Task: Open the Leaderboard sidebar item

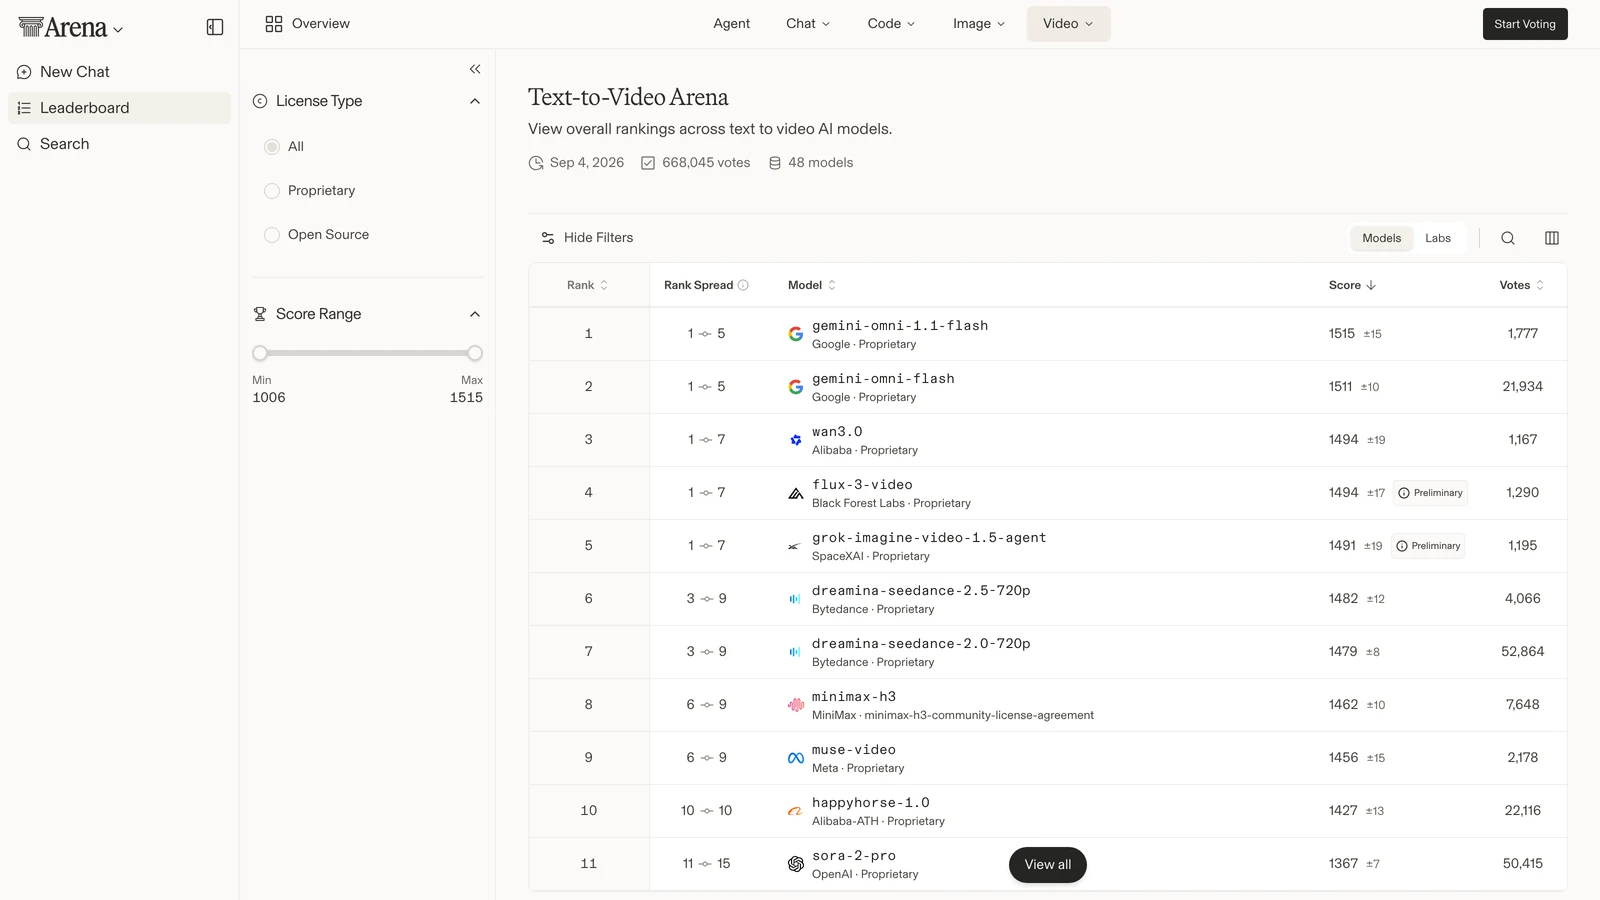Action: [119, 108]
